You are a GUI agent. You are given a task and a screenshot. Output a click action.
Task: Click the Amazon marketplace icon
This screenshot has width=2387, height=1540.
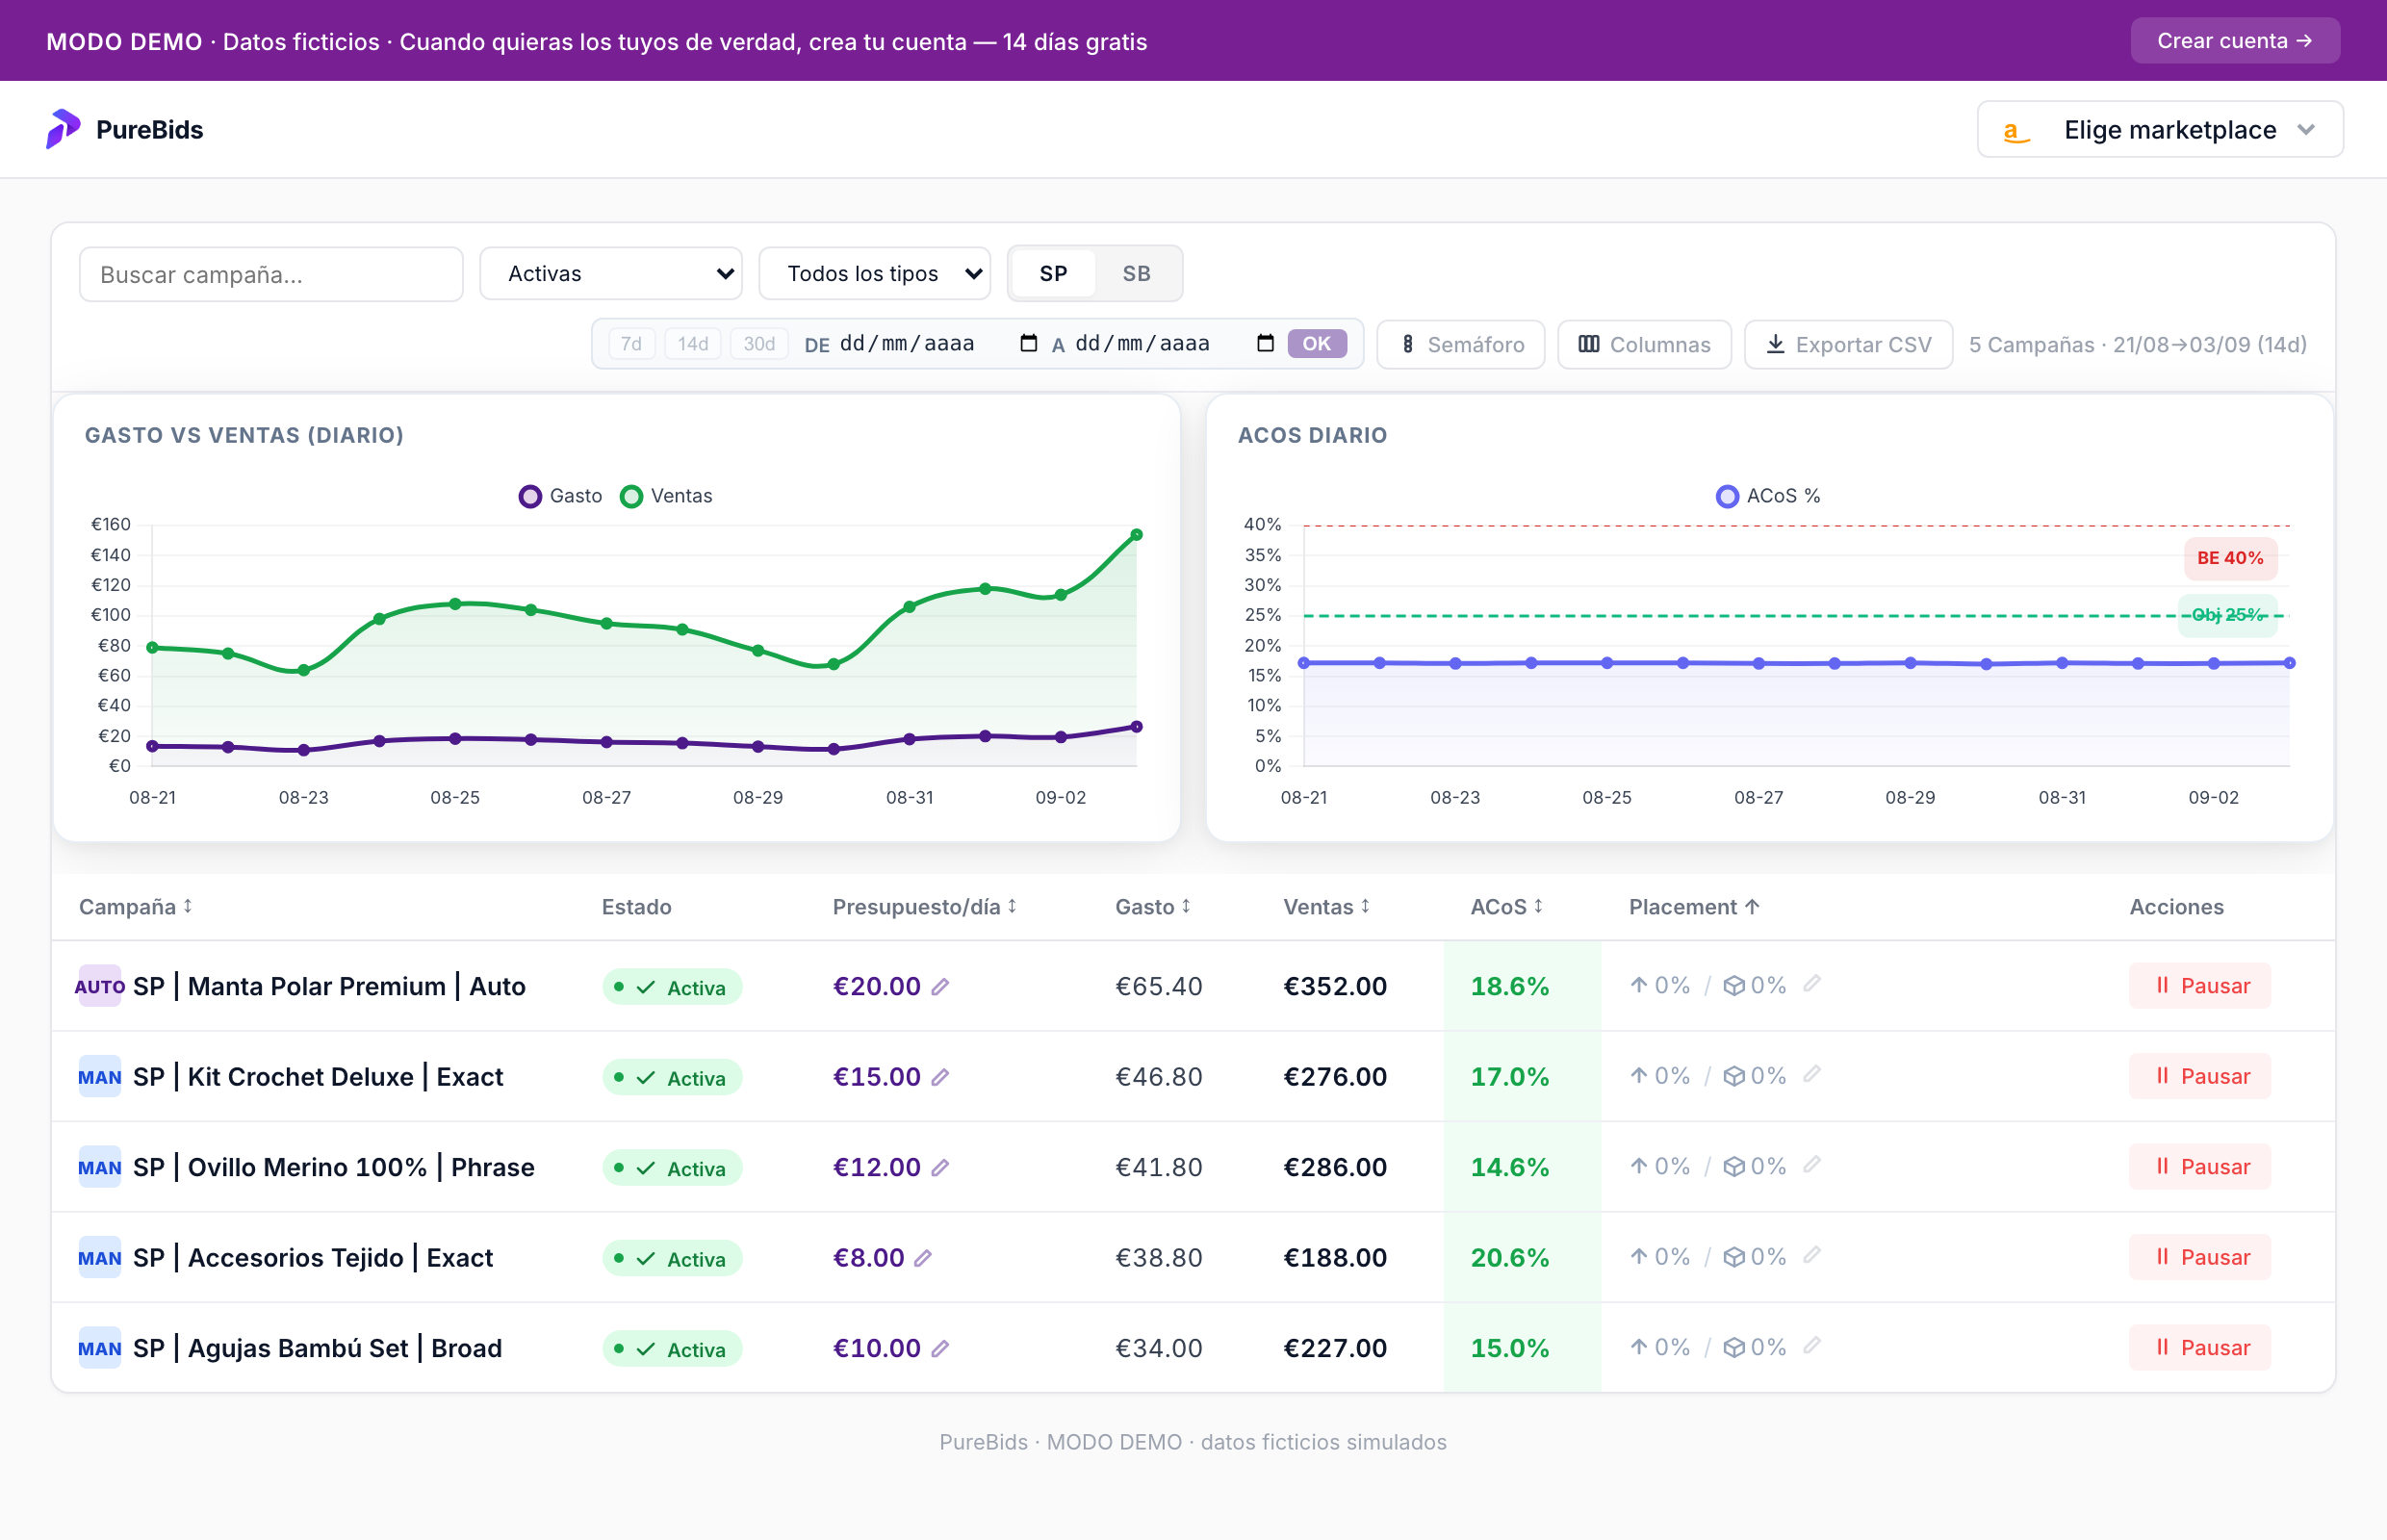(2016, 131)
